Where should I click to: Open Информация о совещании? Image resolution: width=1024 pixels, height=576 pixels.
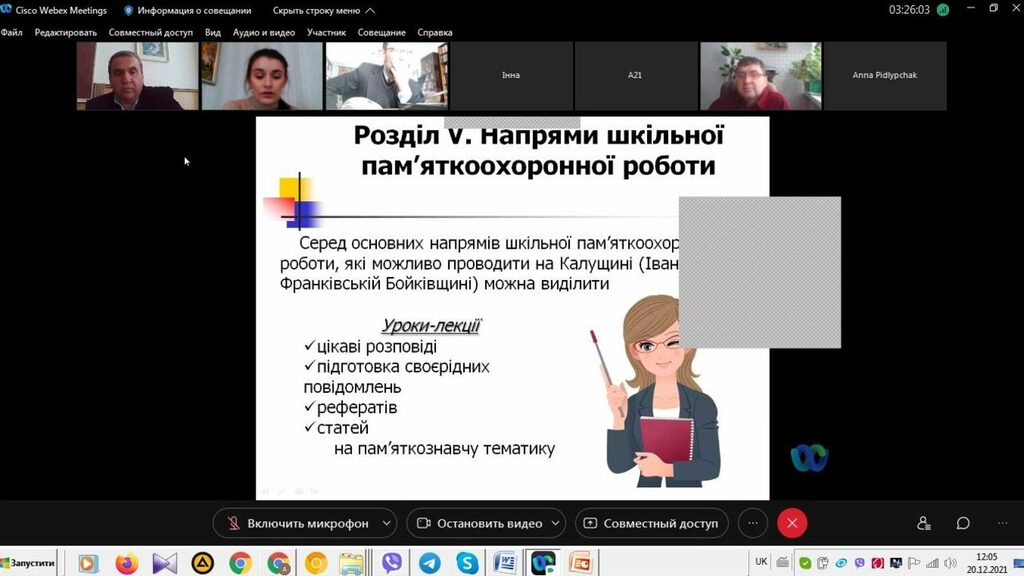[x=187, y=10]
